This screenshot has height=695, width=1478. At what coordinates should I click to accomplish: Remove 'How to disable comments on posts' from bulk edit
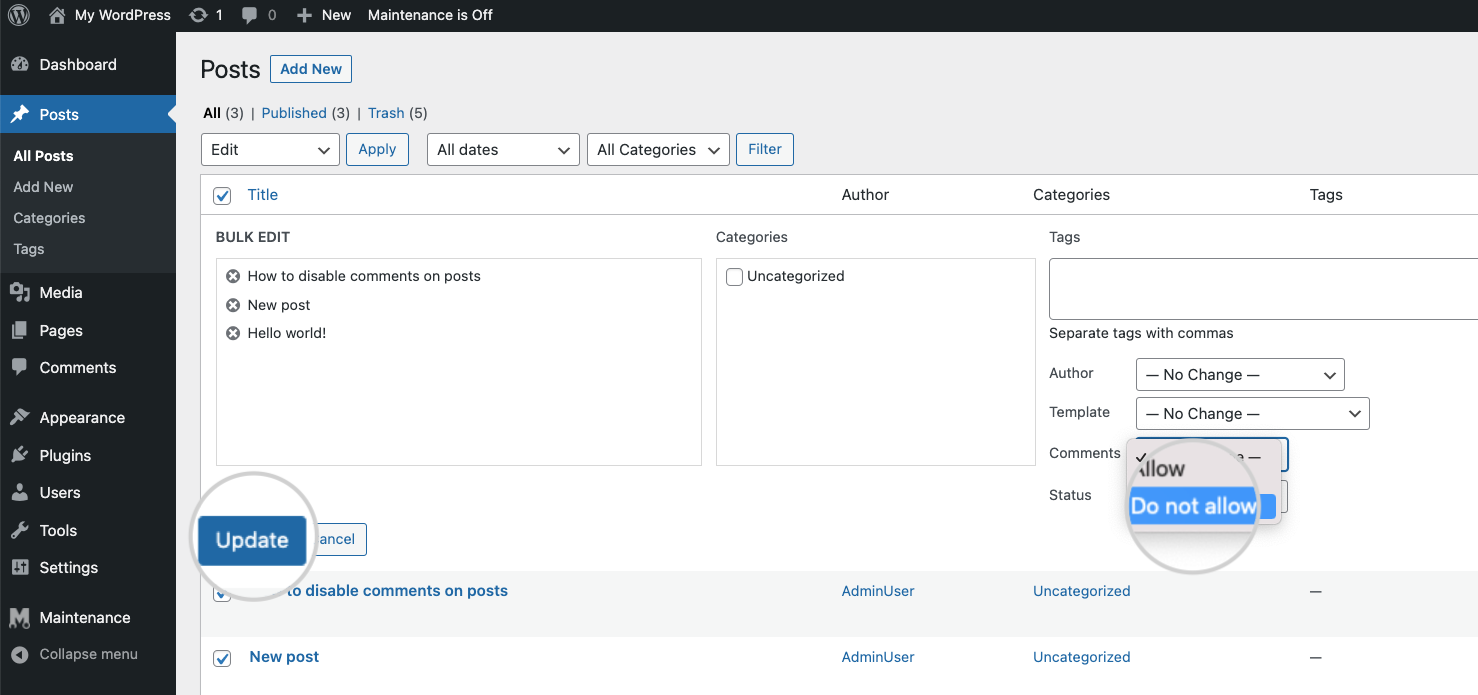click(x=233, y=276)
